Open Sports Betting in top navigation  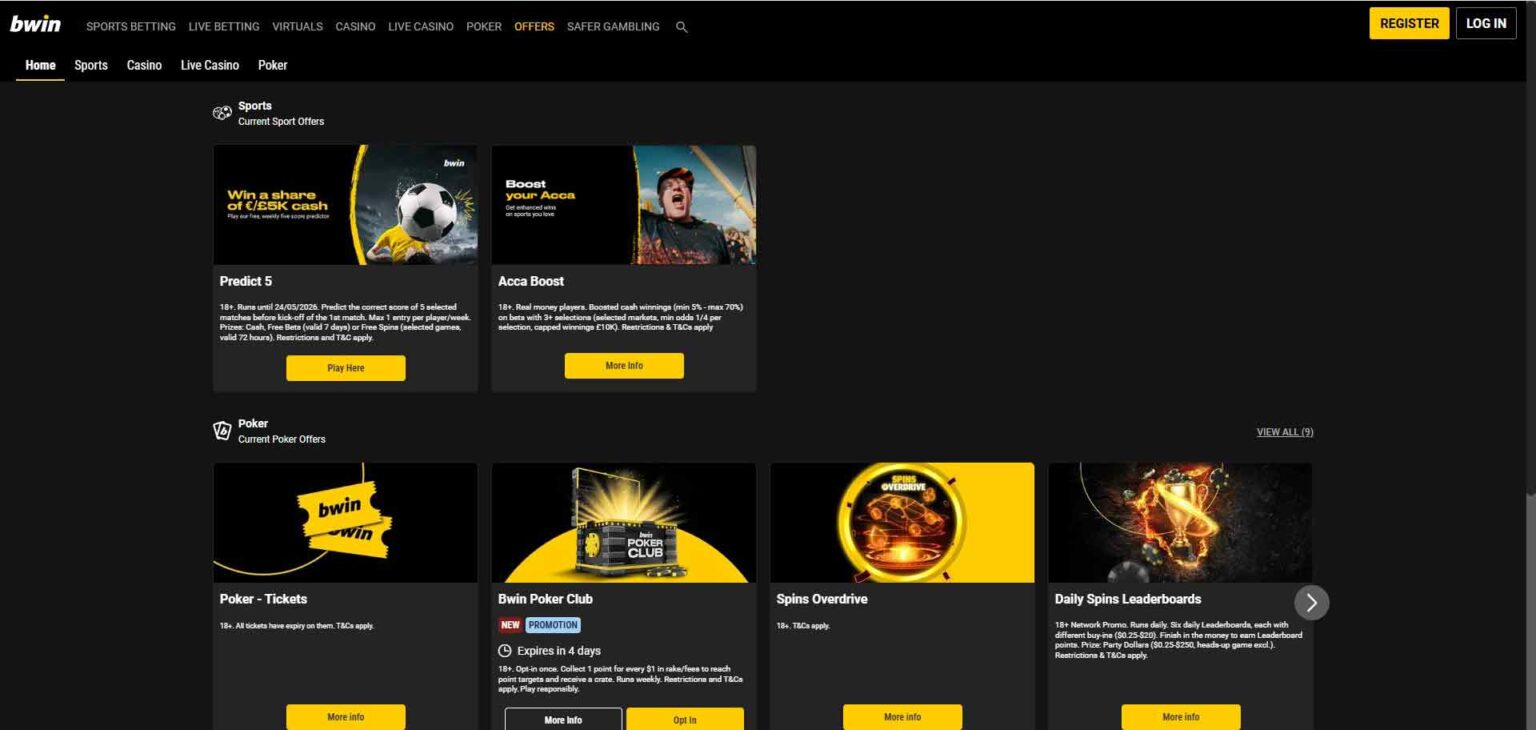131,27
